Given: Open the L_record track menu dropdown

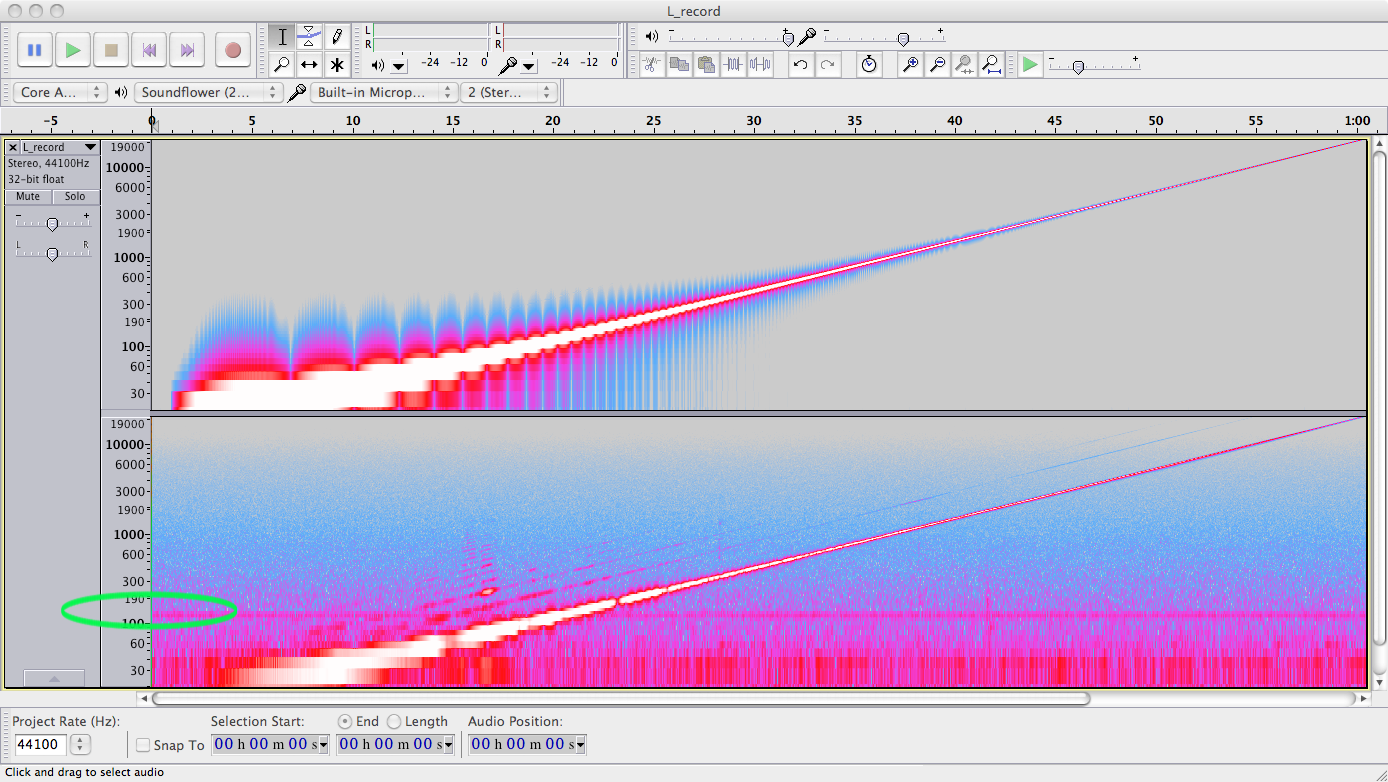Looking at the screenshot, I should point(90,147).
